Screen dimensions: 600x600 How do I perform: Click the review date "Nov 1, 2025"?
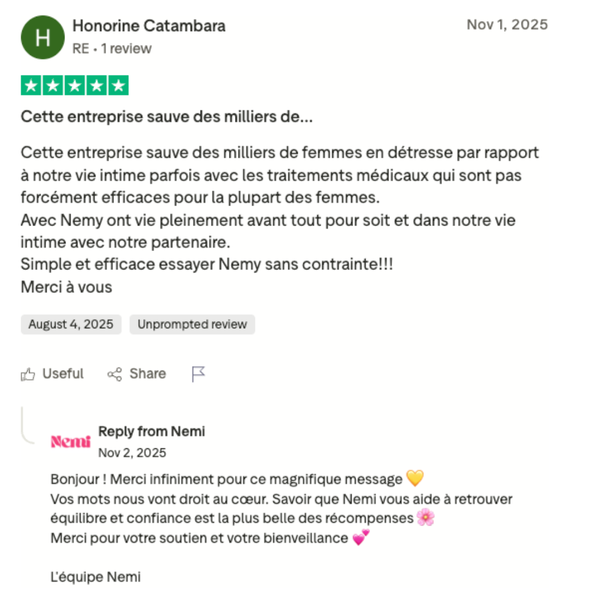(507, 25)
